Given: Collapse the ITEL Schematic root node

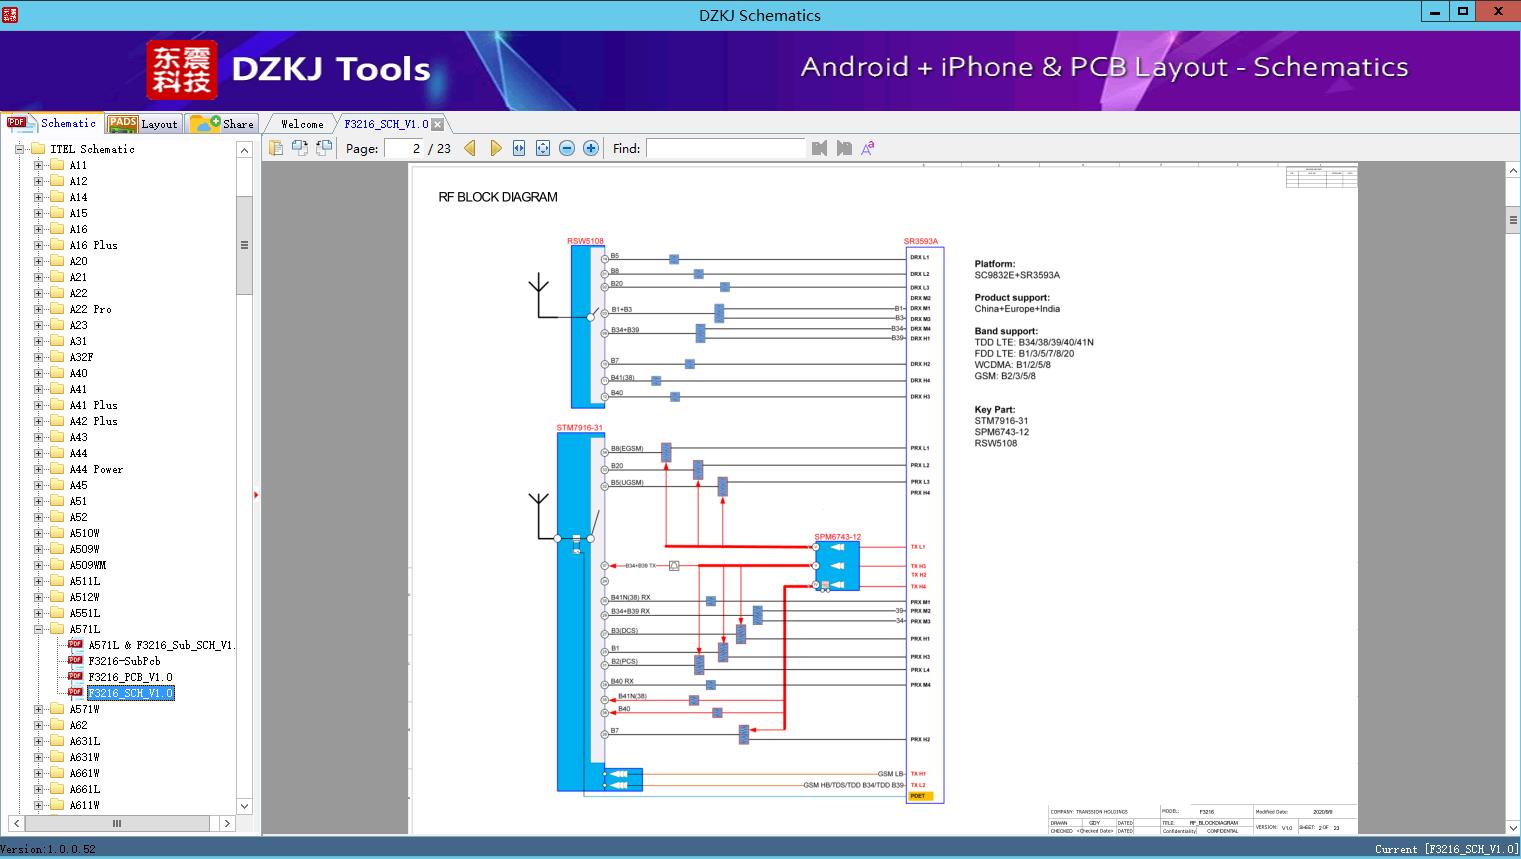Looking at the screenshot, I should tap(19, 149).
